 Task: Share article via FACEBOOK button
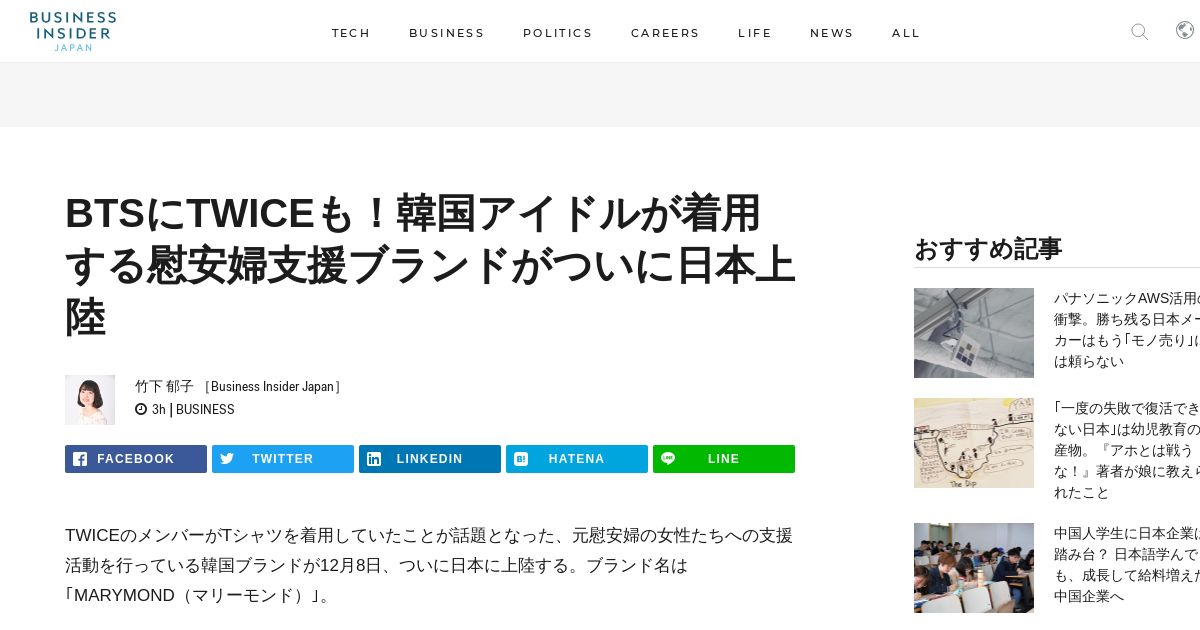136,459
